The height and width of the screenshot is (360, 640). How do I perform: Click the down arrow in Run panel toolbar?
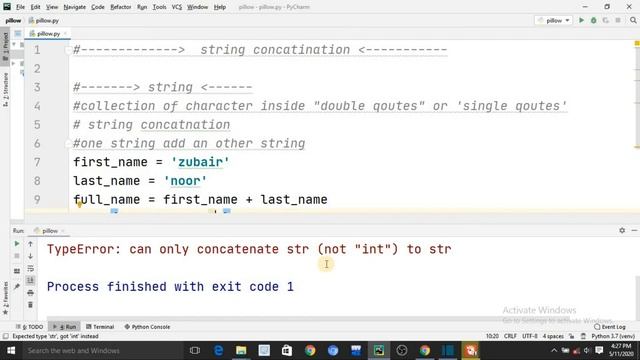click(30, 256)
